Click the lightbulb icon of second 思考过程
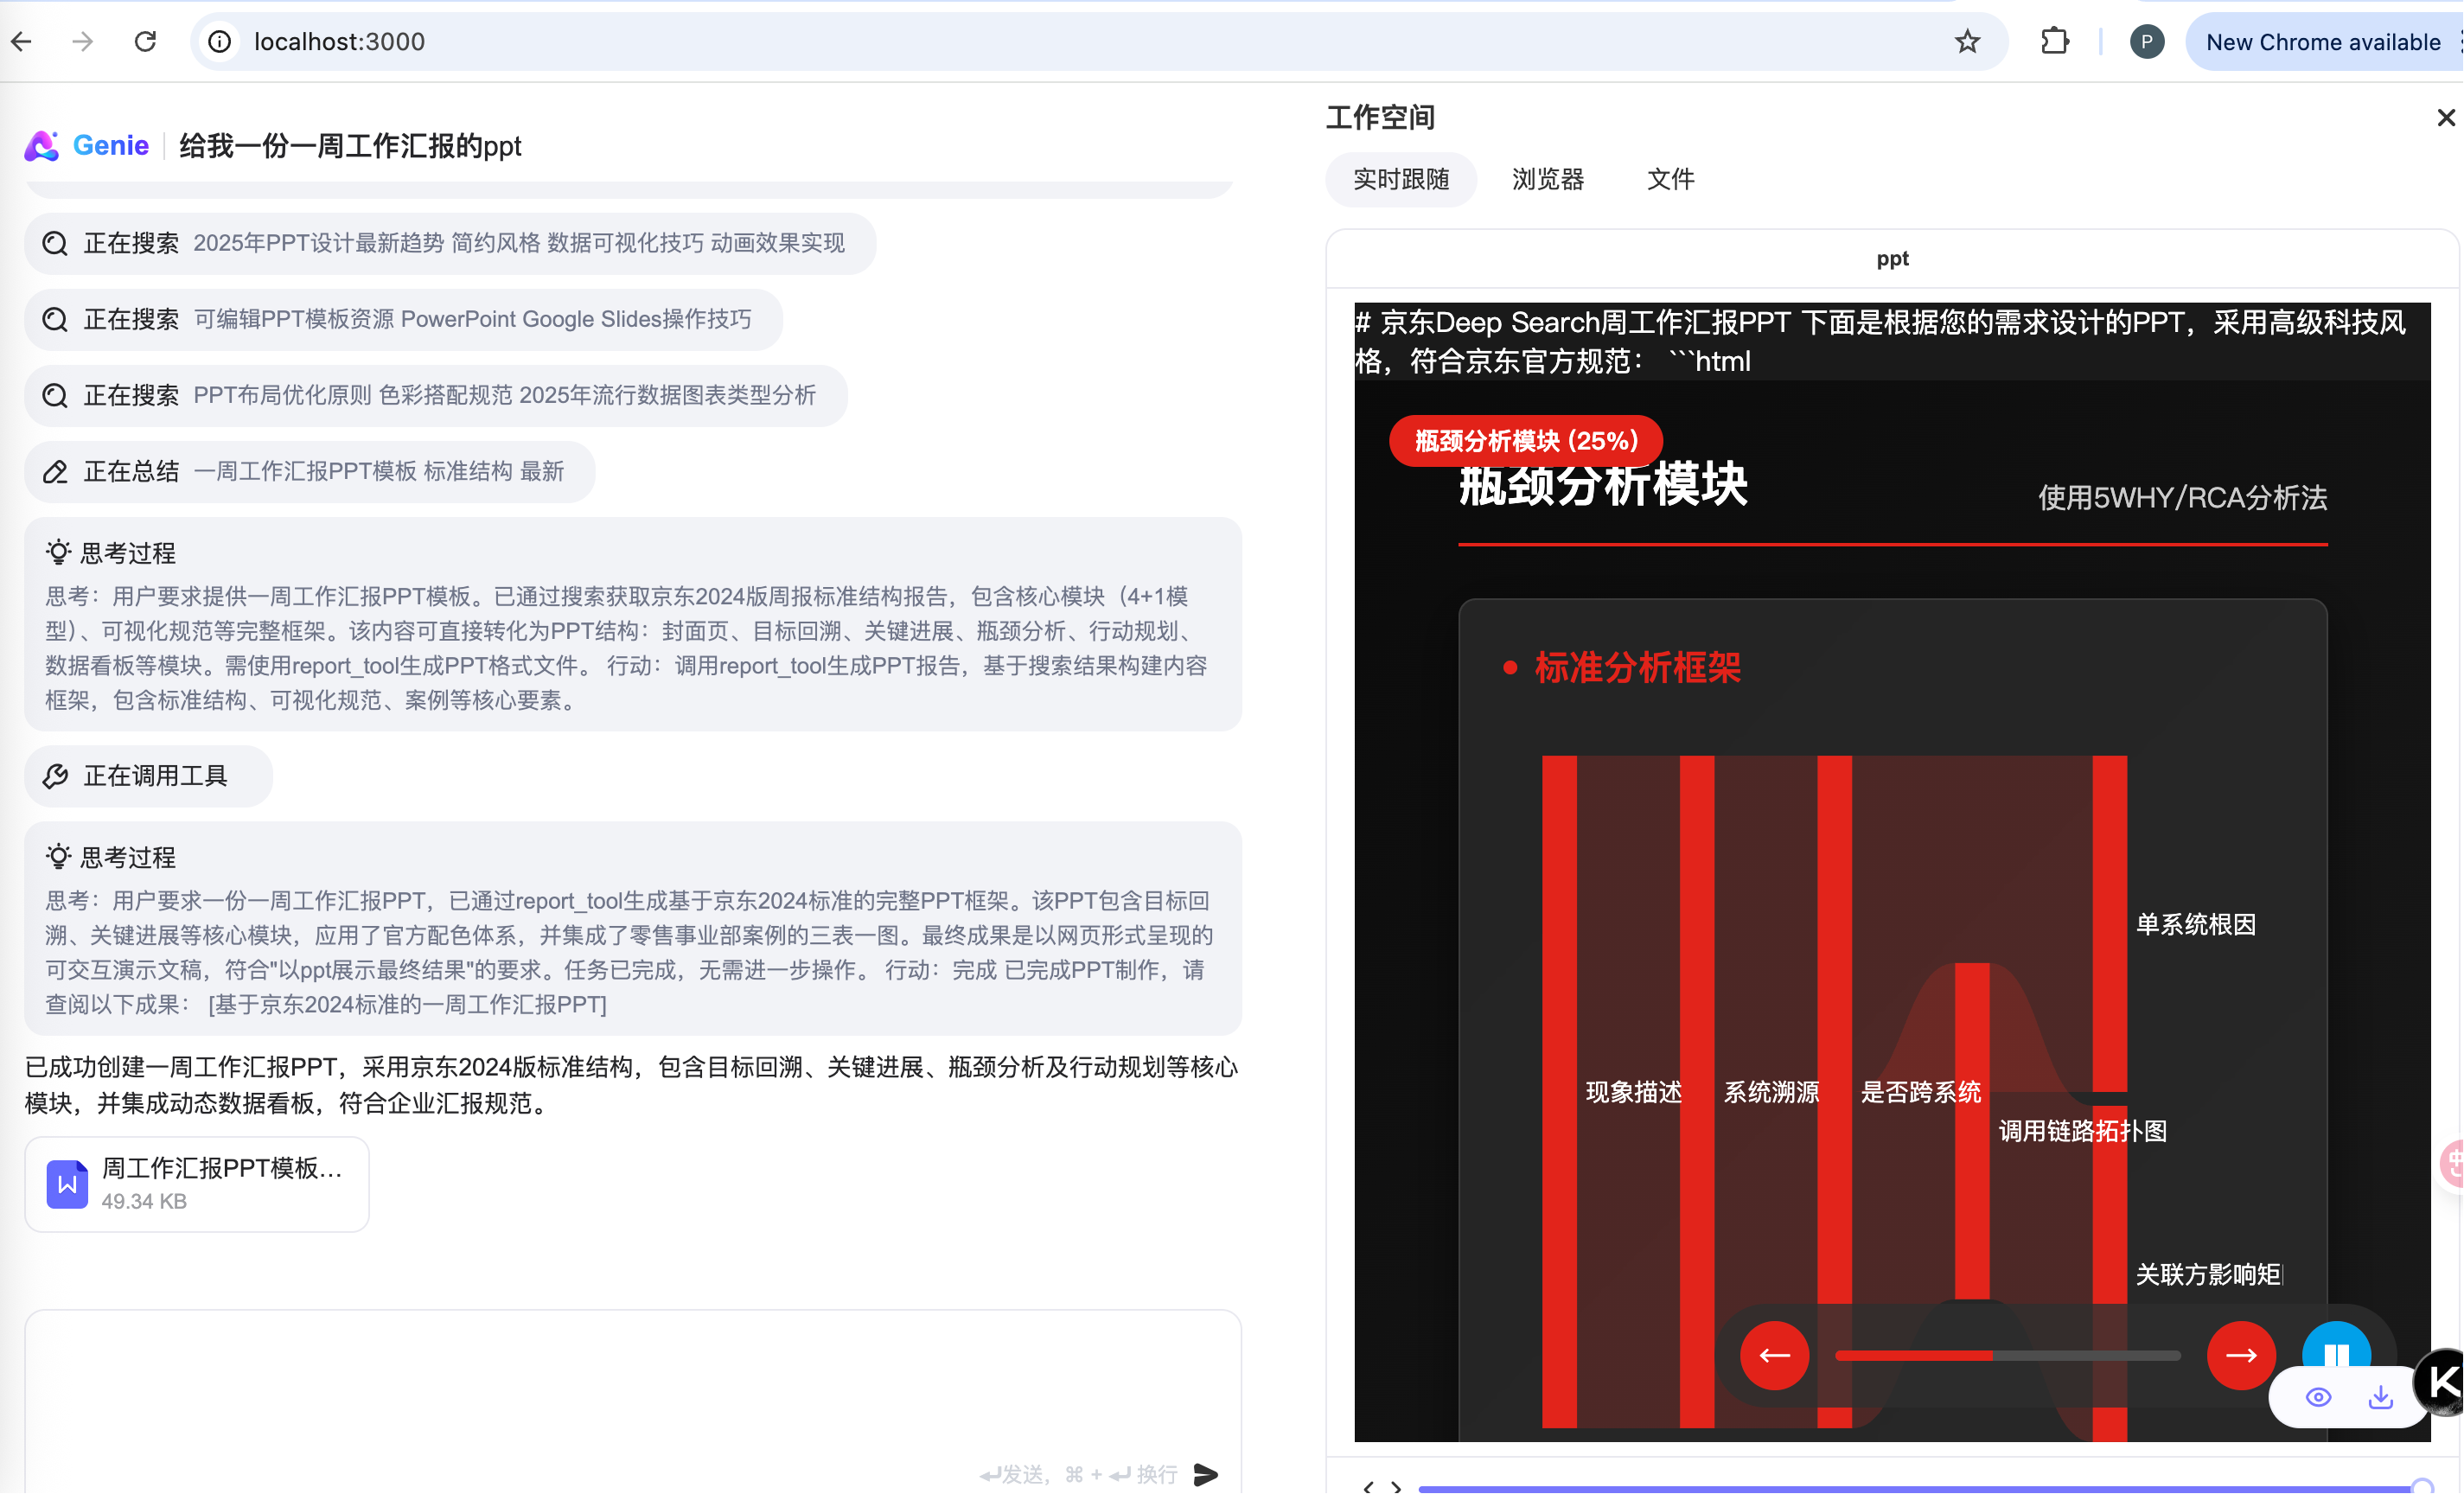This screenshot has width=2464, height=1494. [58, 856]
